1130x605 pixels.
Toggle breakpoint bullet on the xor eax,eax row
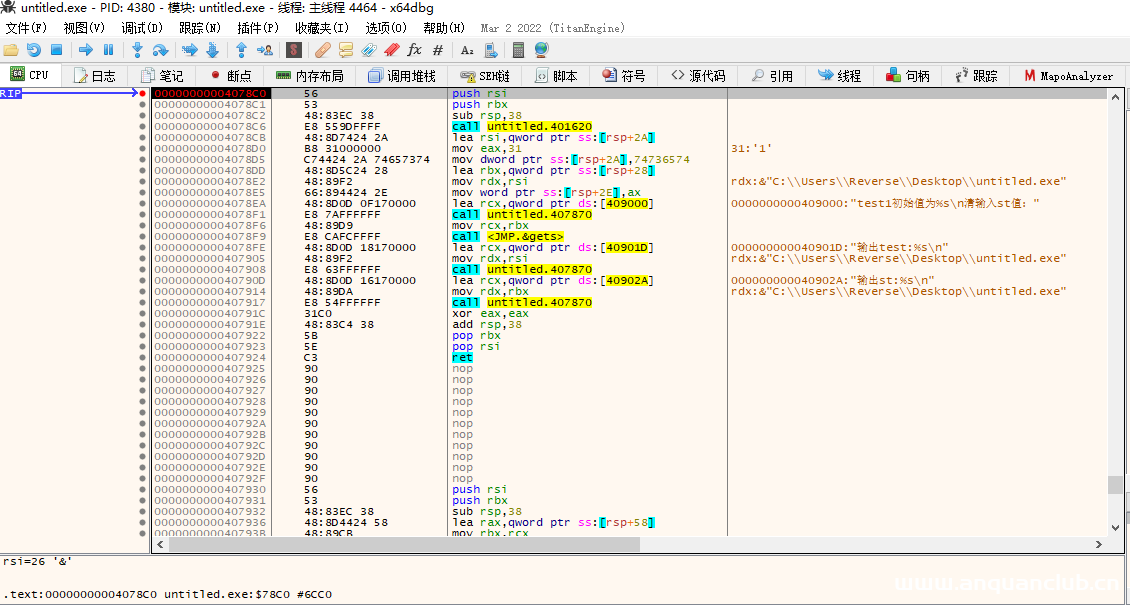(x=143, y=313)
